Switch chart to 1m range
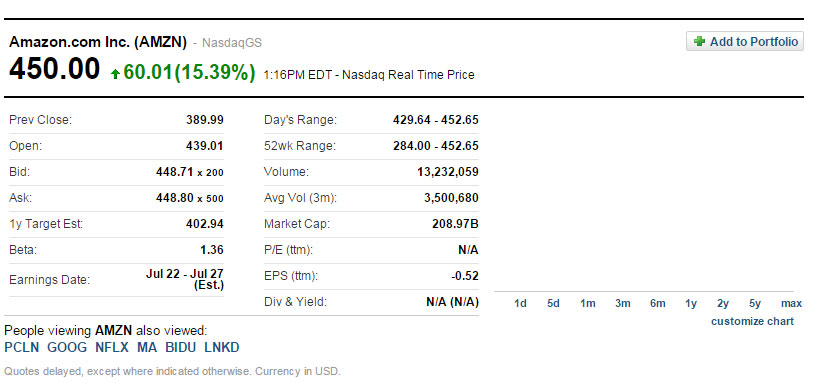Screen dimensions: 827x385 [x=588, y=303]
